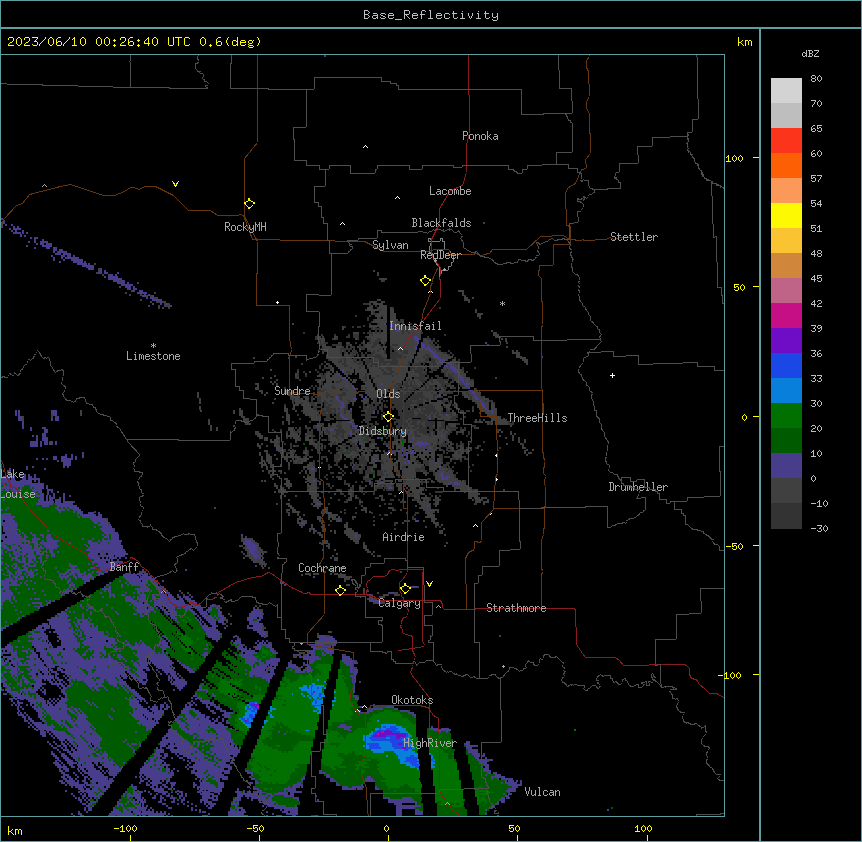Image resolution: width=862 pixels, height=842 pixels.
Task: Click the km label in the top right
Action: [x=744, y=42]
